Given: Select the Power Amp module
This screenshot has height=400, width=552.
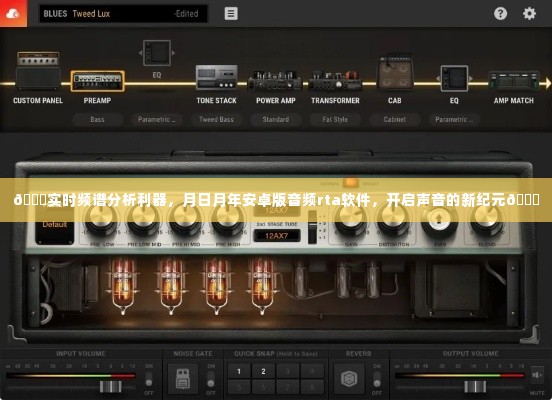Looking at the screenshot, I should [x=276, y=80].
